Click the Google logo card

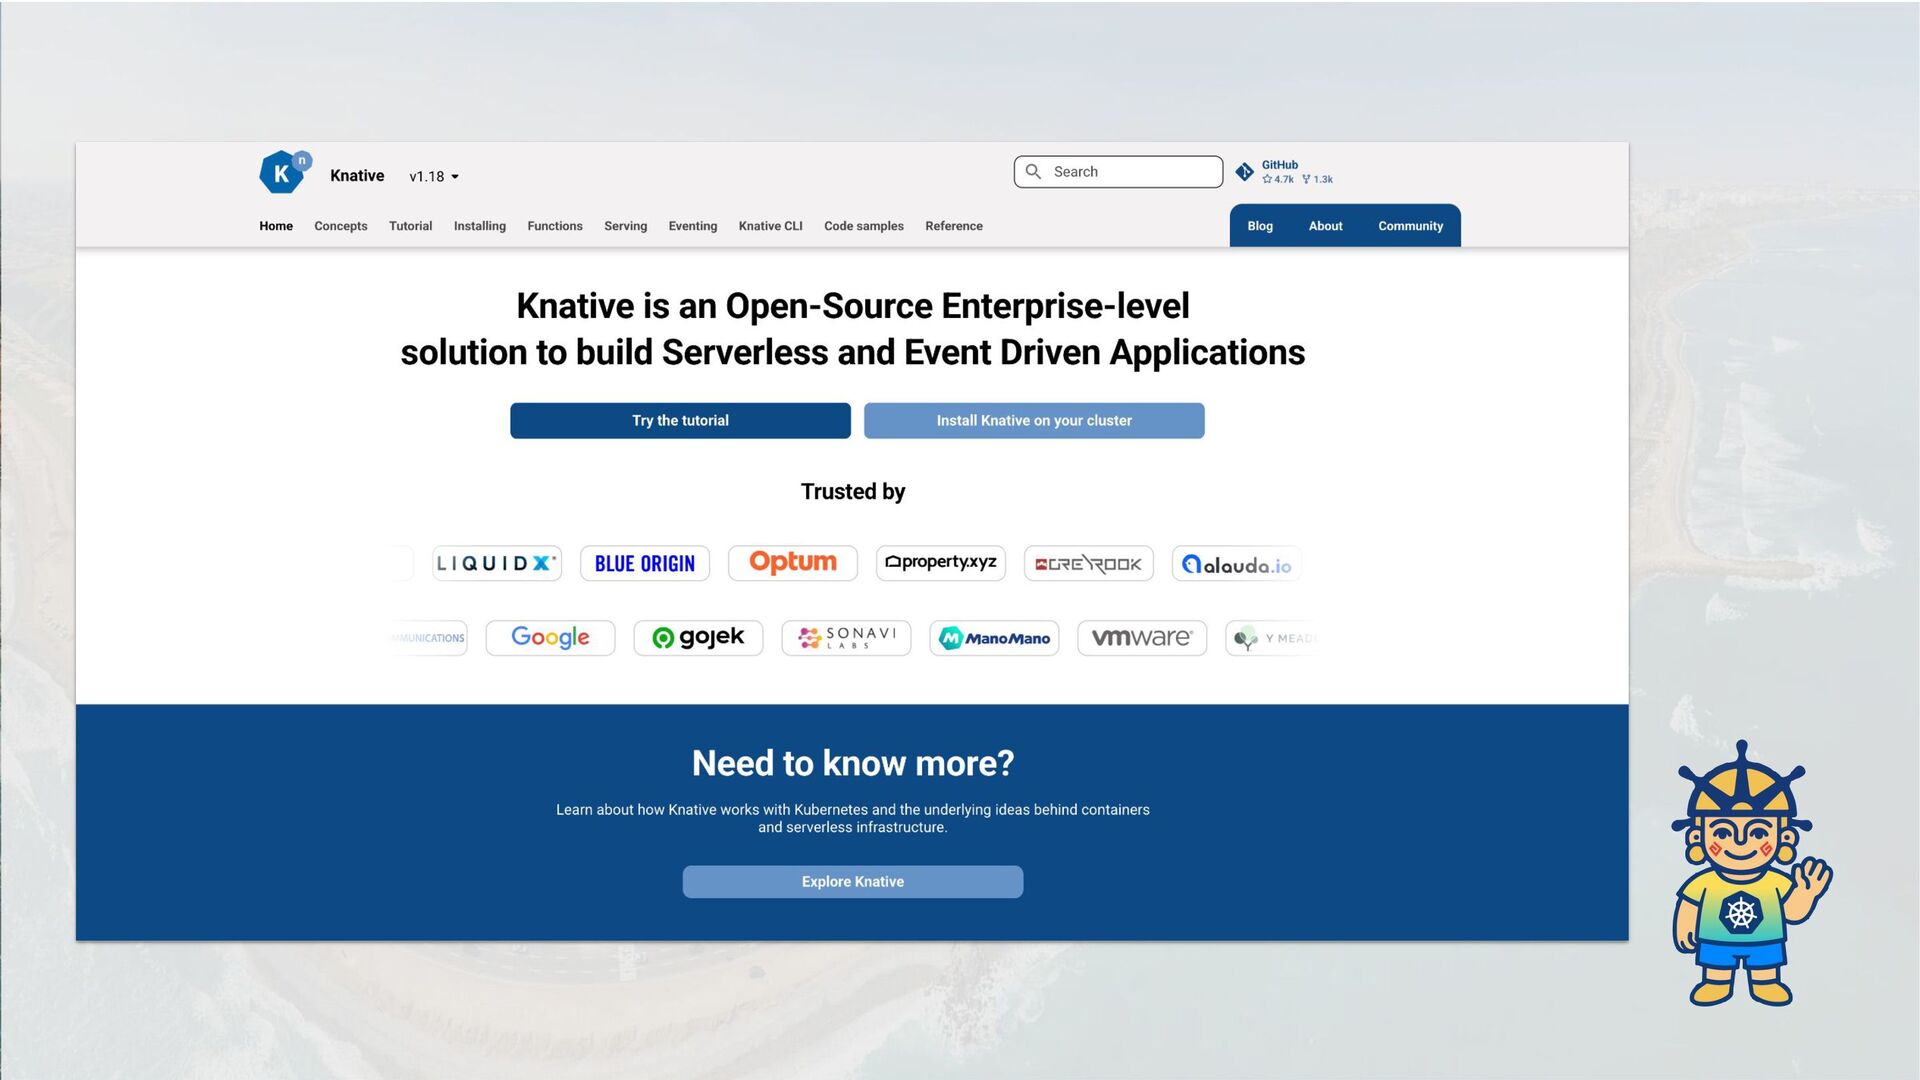pyautogui.click(x=550, y=638)
